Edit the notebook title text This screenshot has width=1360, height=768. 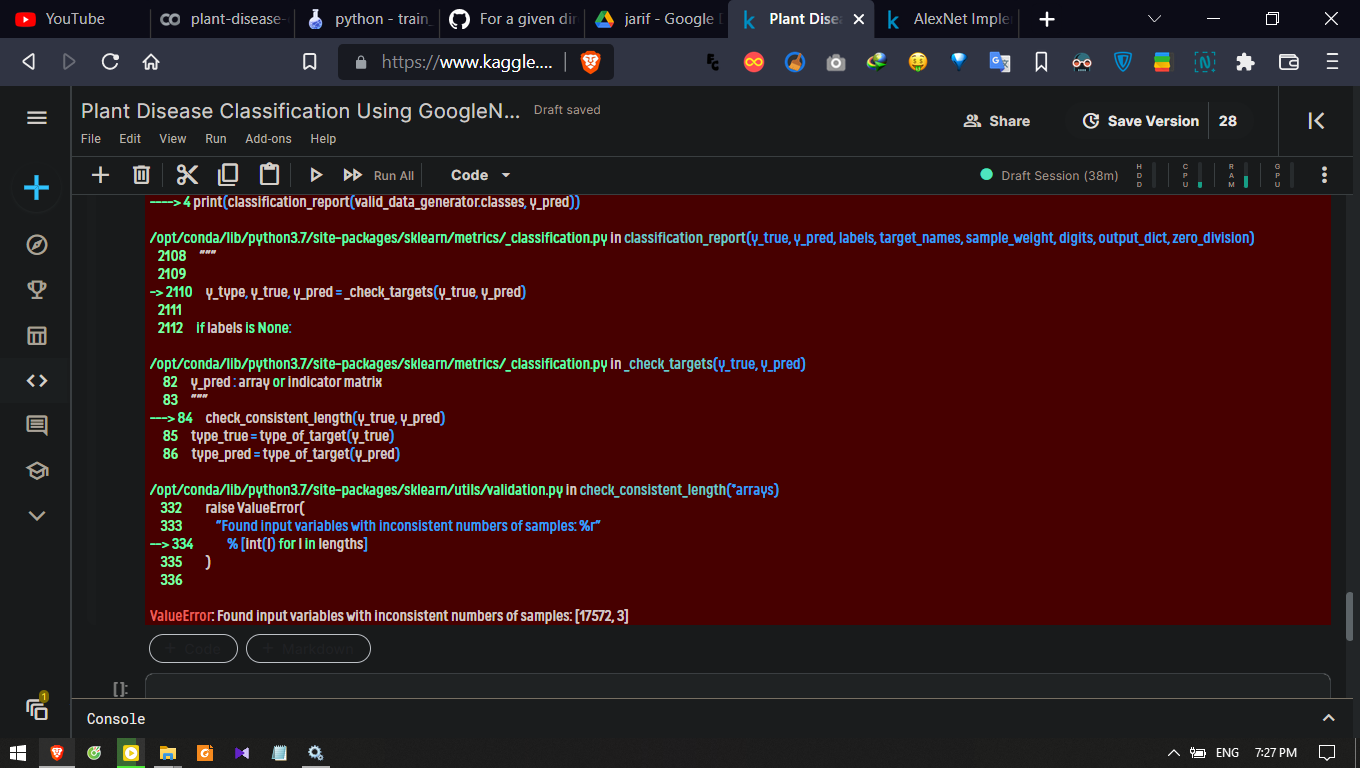click(301, 111)
